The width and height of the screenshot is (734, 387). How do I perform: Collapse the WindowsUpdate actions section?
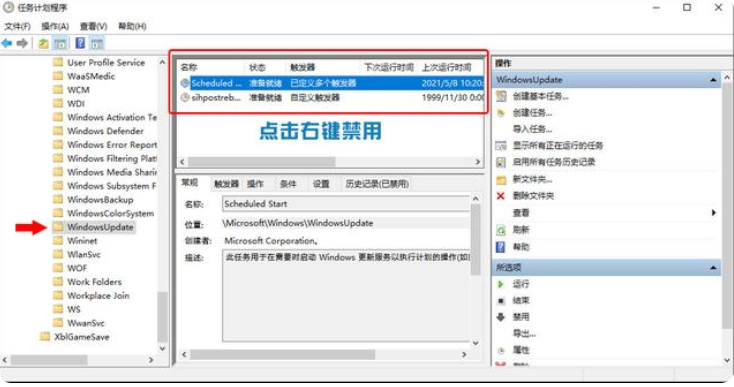(713, 80)
